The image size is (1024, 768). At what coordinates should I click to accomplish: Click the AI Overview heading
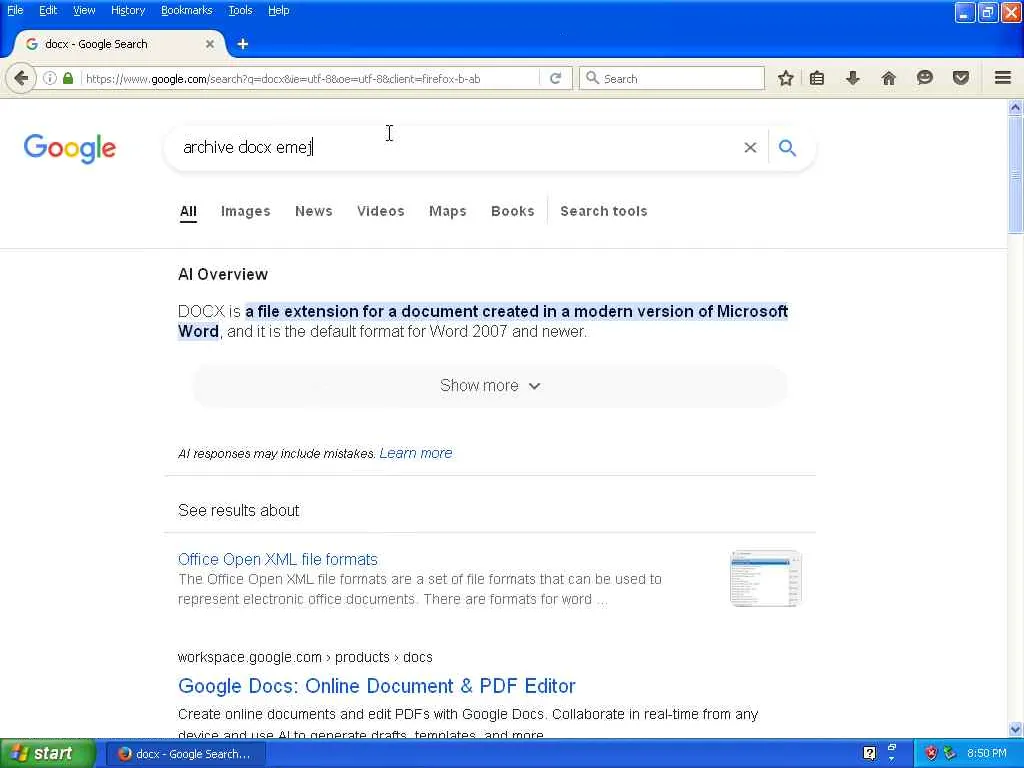(223, 274)
